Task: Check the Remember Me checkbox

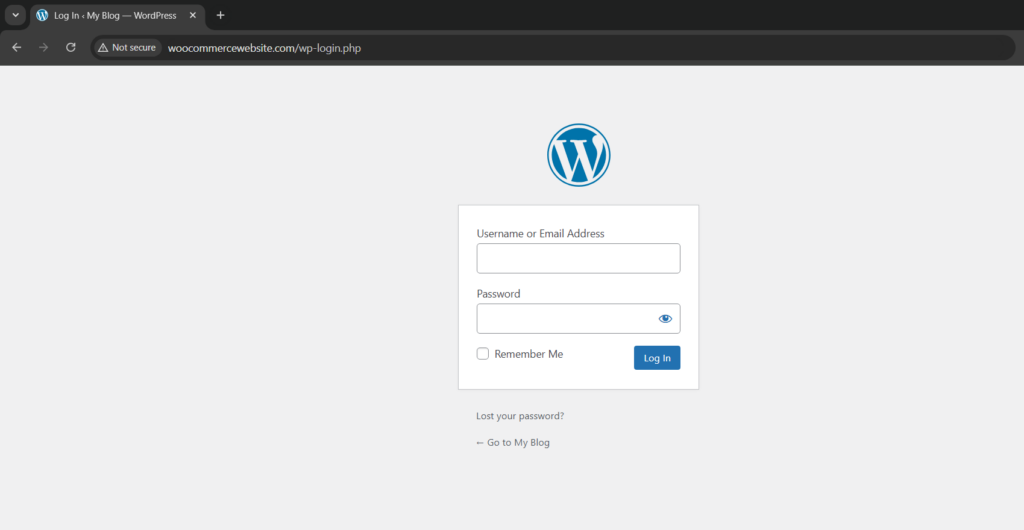Action: coord(483,354)
